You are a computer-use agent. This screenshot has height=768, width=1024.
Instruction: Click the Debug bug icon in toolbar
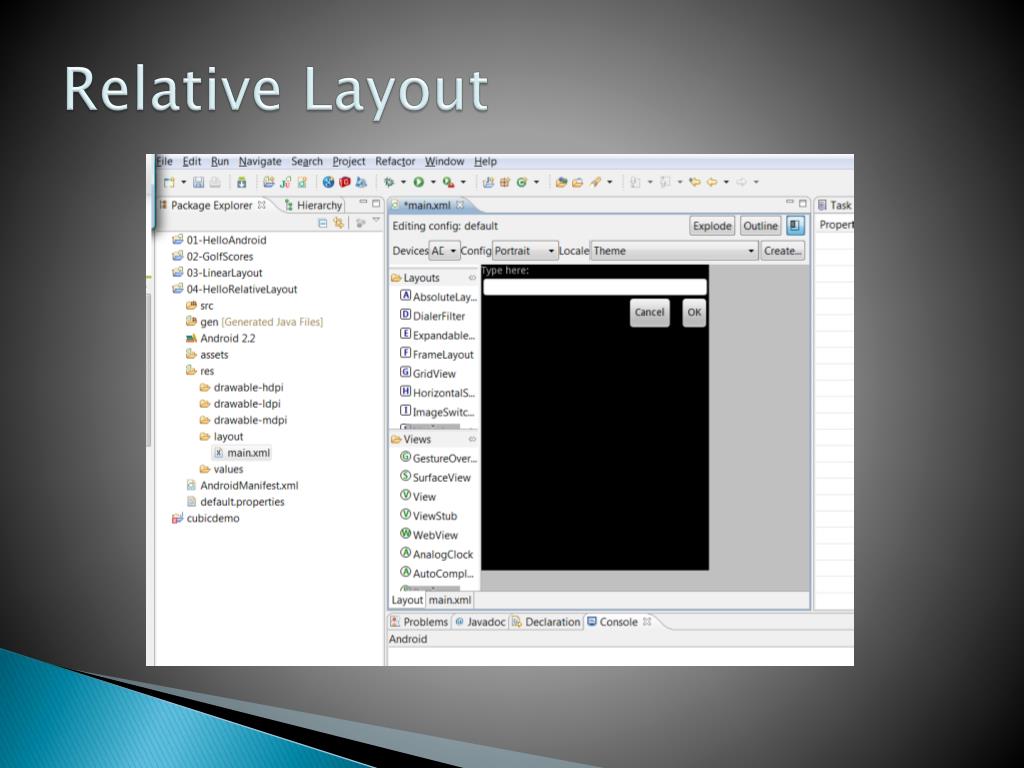click(389, 182)
